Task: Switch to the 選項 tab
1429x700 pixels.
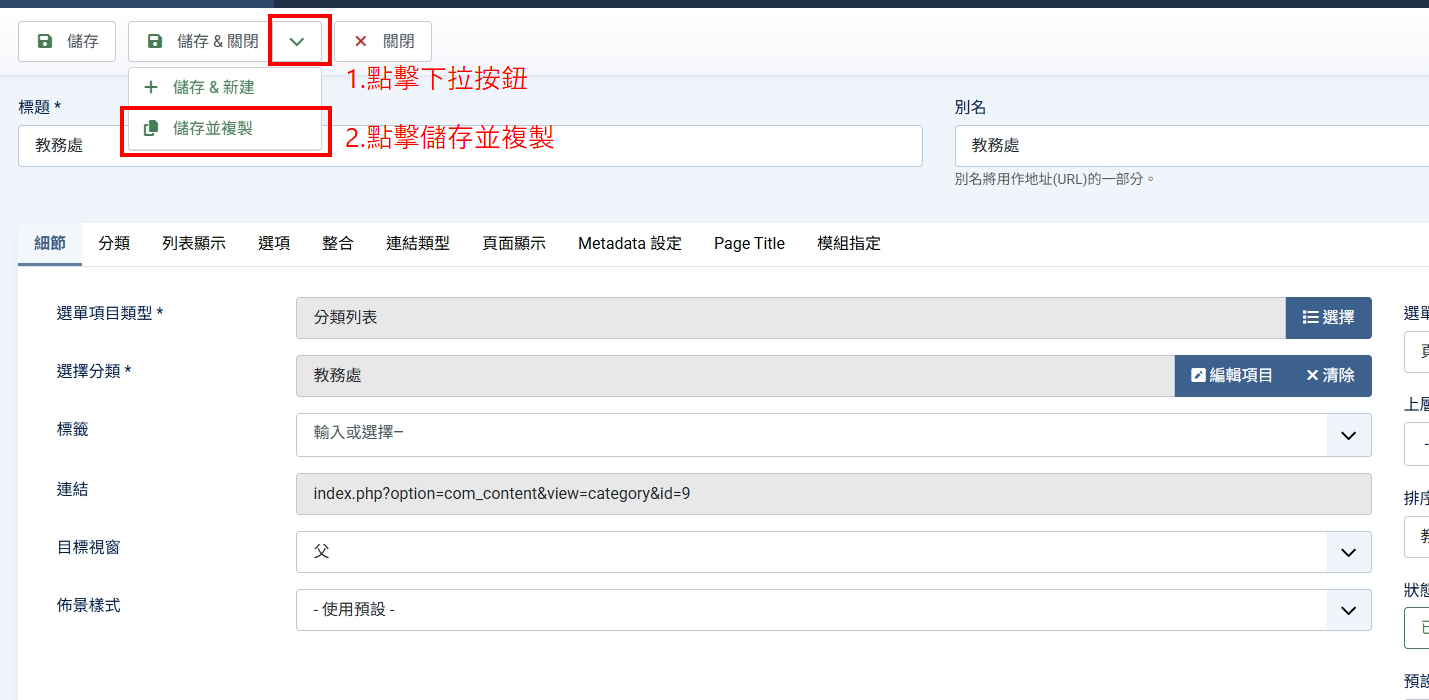Action: 273,243
